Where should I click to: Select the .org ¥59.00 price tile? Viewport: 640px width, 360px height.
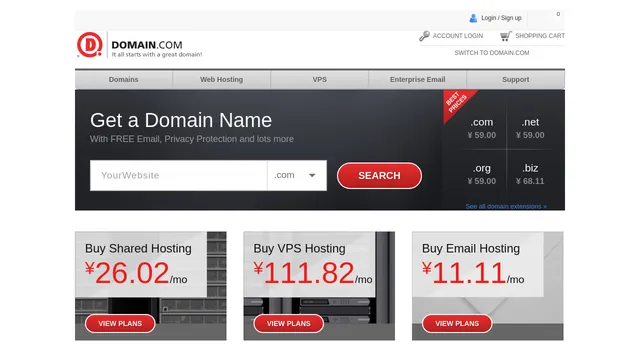482,174
